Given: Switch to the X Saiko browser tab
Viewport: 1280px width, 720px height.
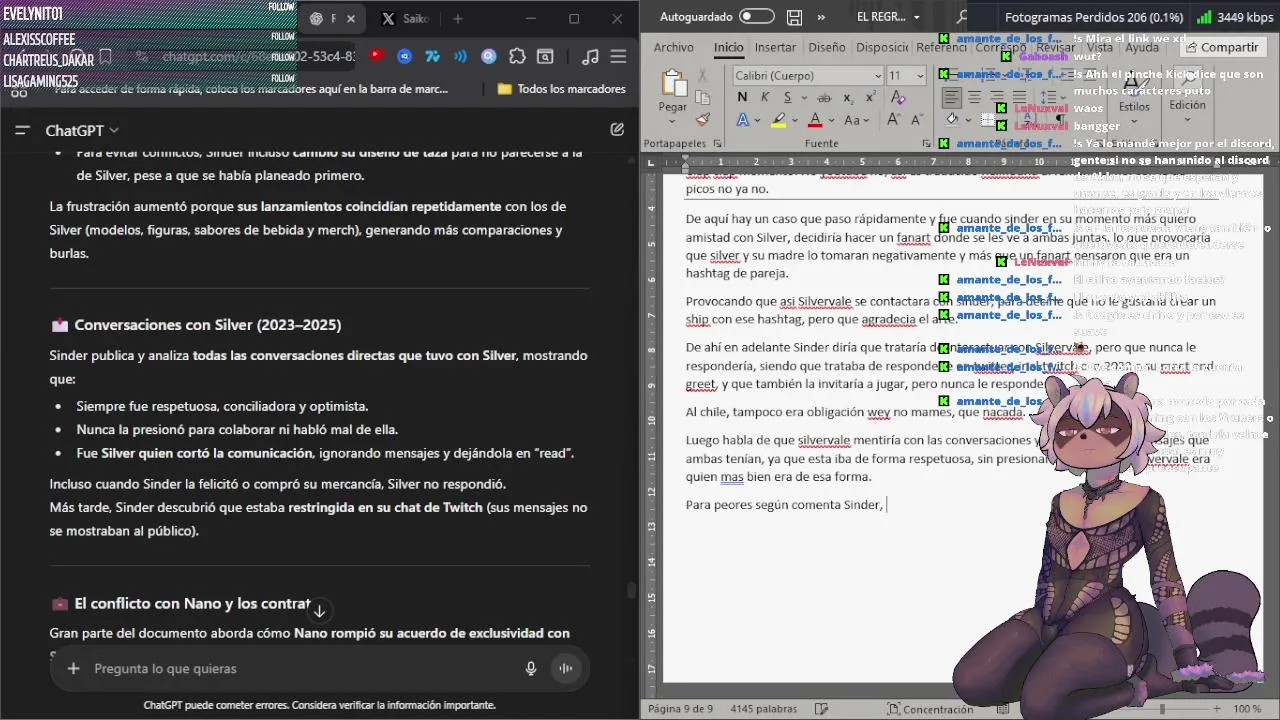Looking at the screenshot, I should pos(405,18).
